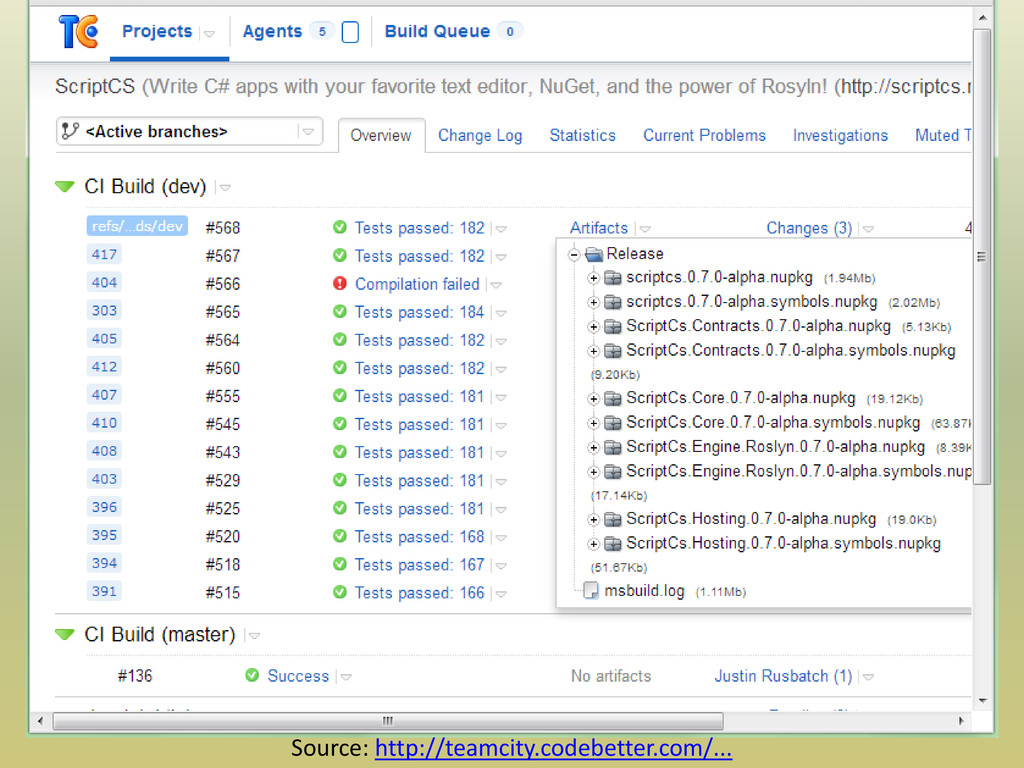The image size is (1024, 768).
Task: Open CI Build (dev) options dropdown
Action: pos(225,187)
